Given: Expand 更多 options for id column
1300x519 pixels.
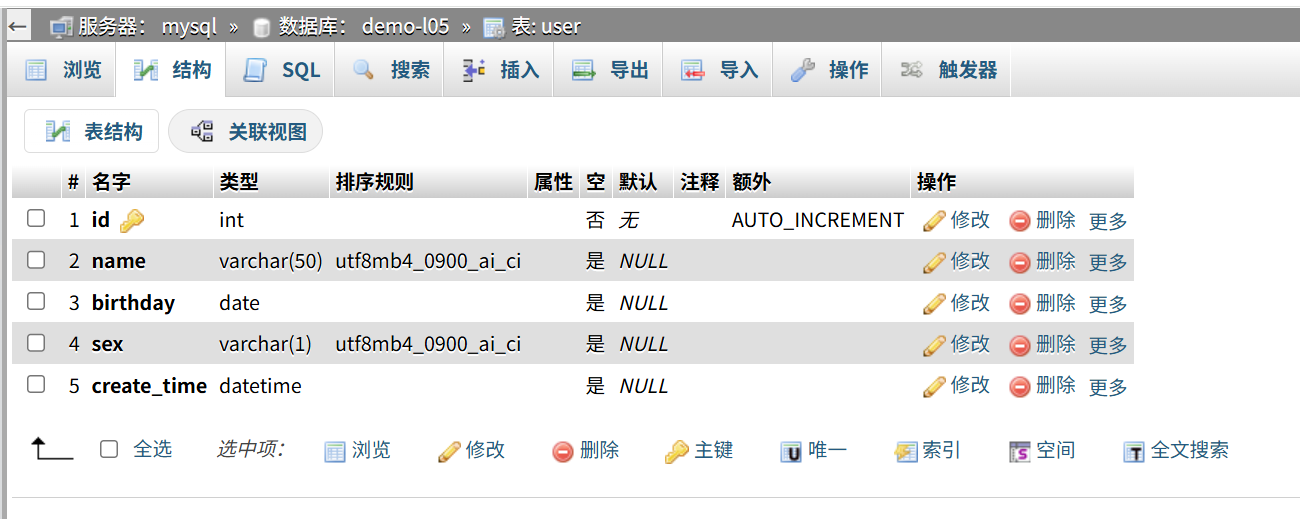Looking at the screenshot, I should click(1108, 221).
